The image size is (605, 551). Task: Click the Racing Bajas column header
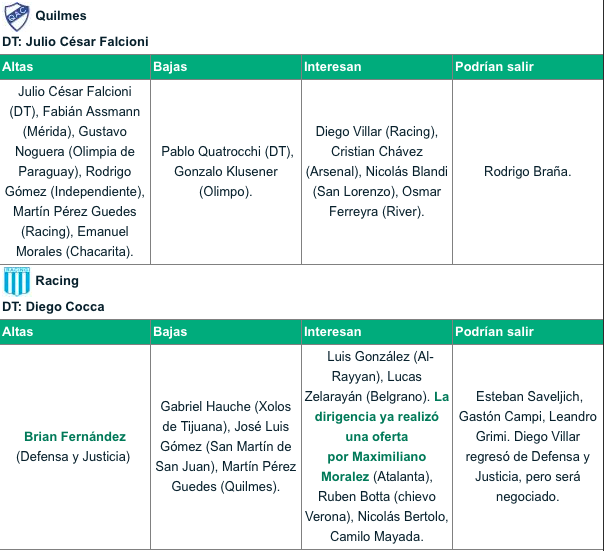[226, 332]
